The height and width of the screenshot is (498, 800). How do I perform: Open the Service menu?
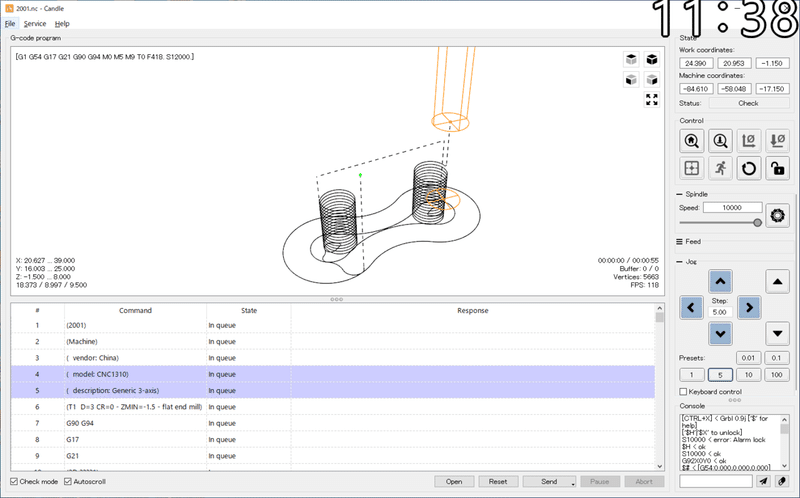pos(35,23)
